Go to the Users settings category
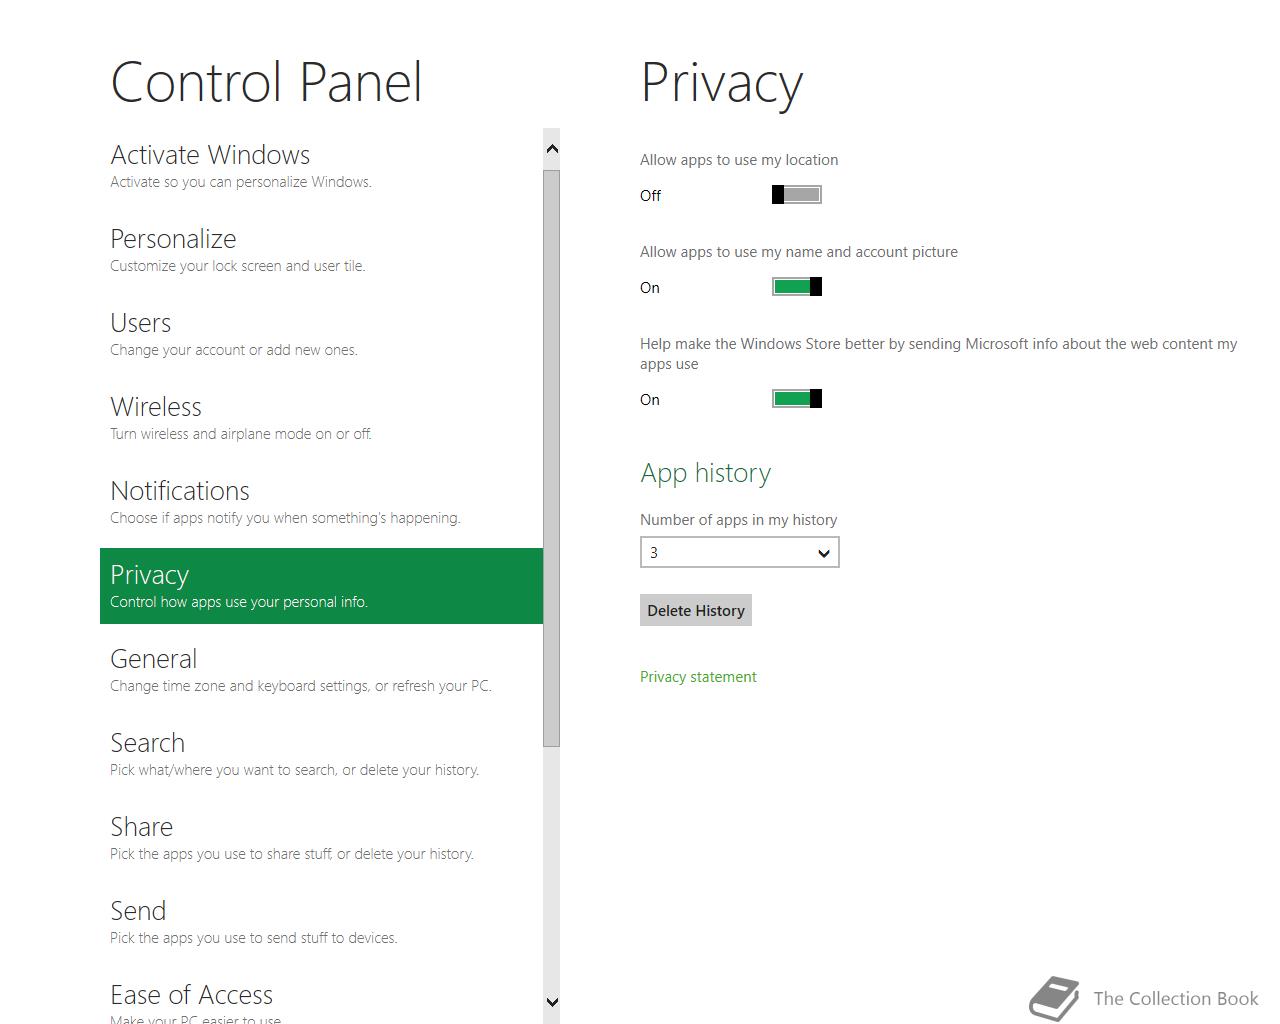The width and height of the screenshot is (1280, 1024). [321, 334]
